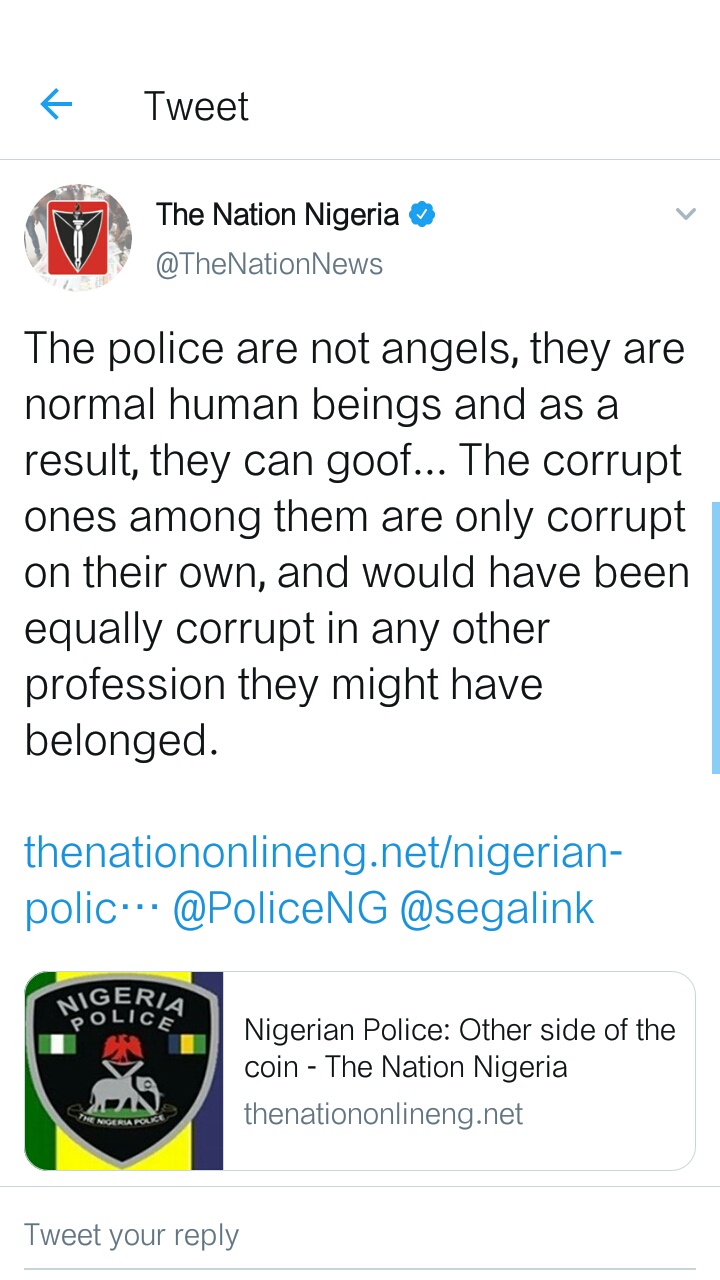Click the blue scrollbar on right edge
The height and width of the screenshot is (1280, 720).
(715, 638)
